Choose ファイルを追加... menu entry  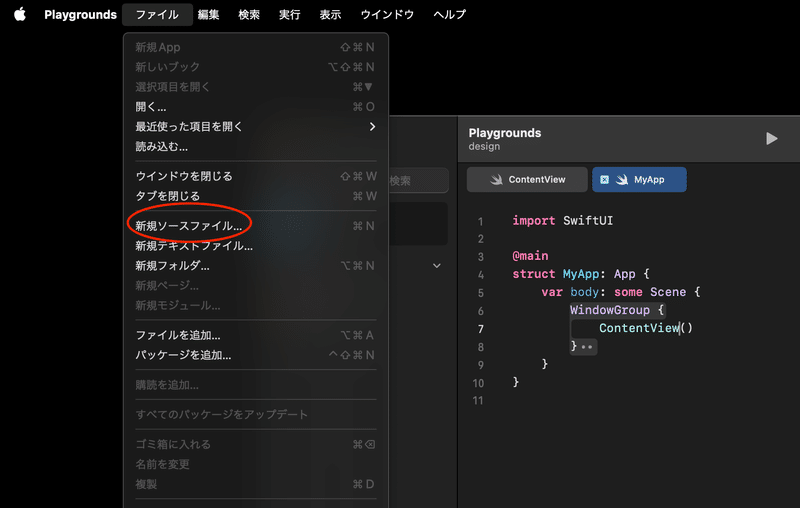256,335
